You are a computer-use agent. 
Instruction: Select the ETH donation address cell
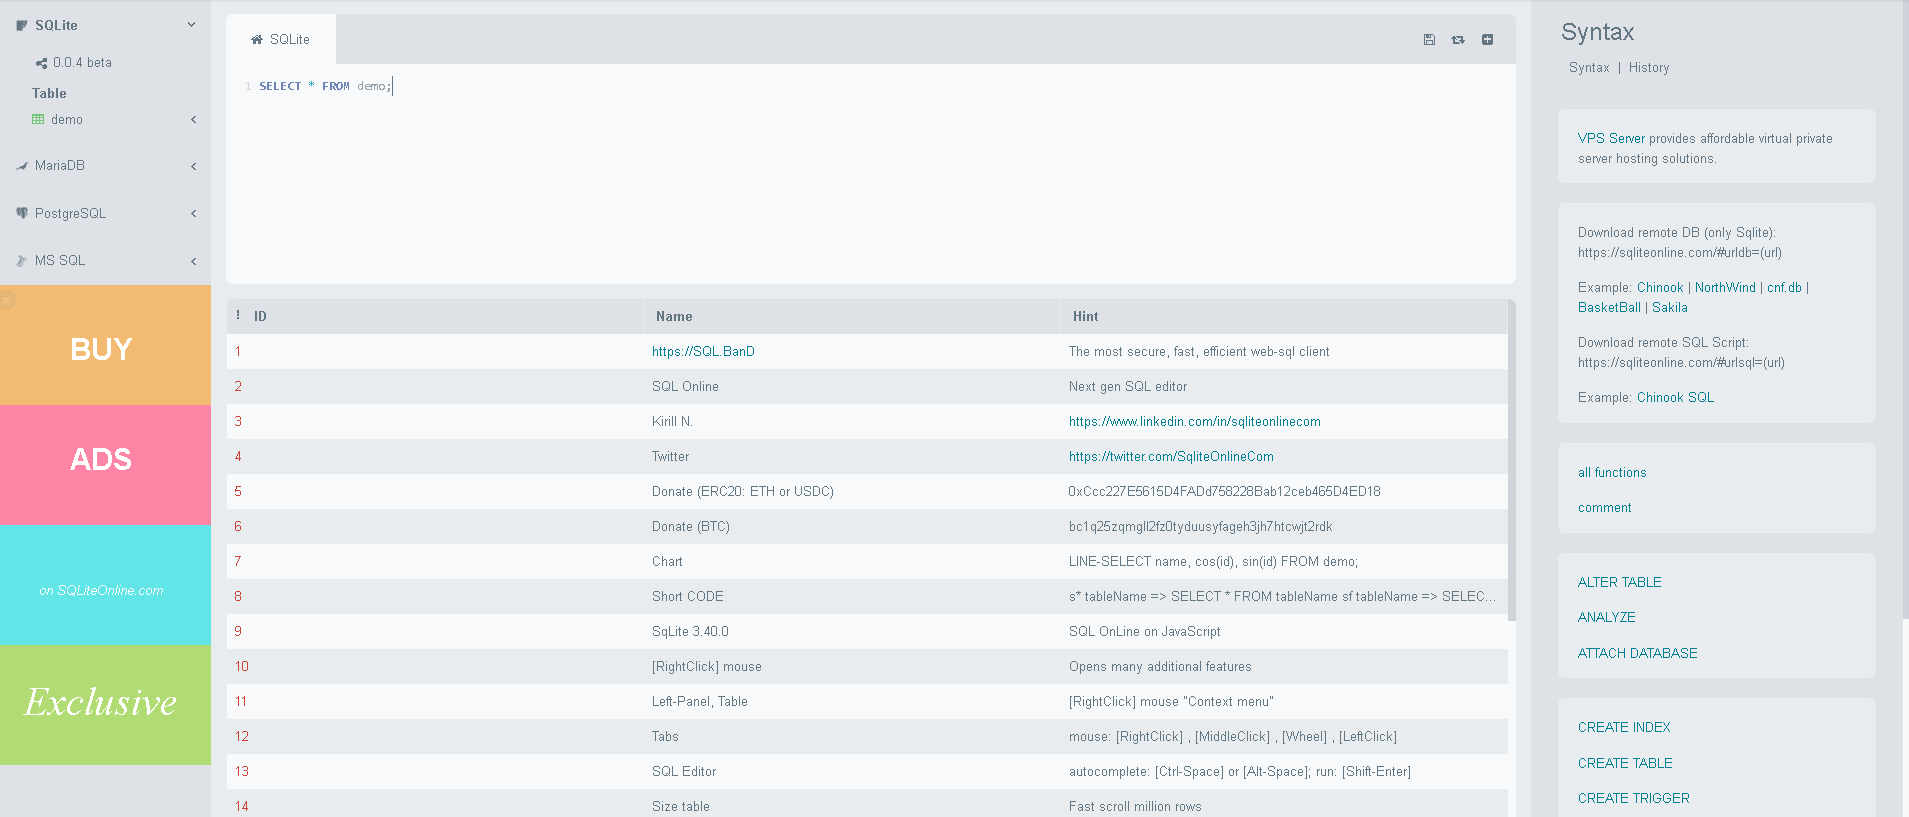[1284, 492]
